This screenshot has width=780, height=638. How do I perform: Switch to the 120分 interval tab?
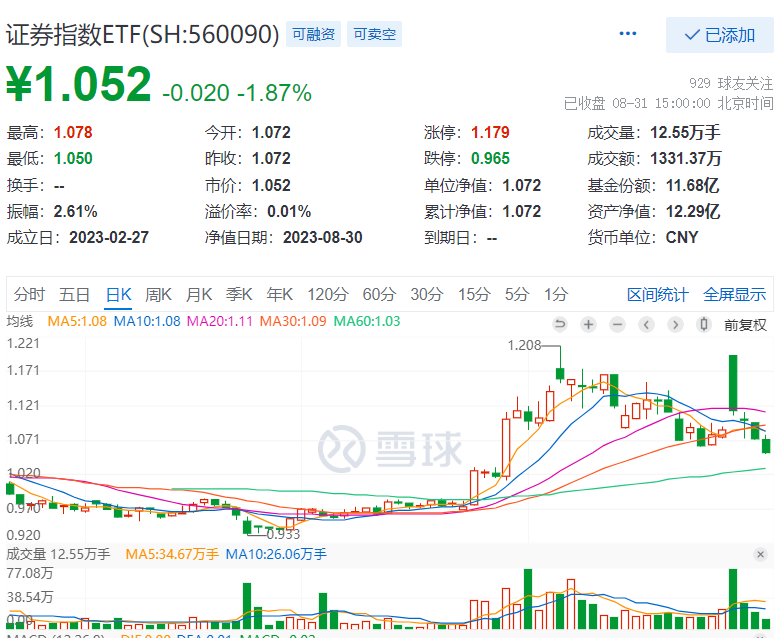(x=327, y=294)
